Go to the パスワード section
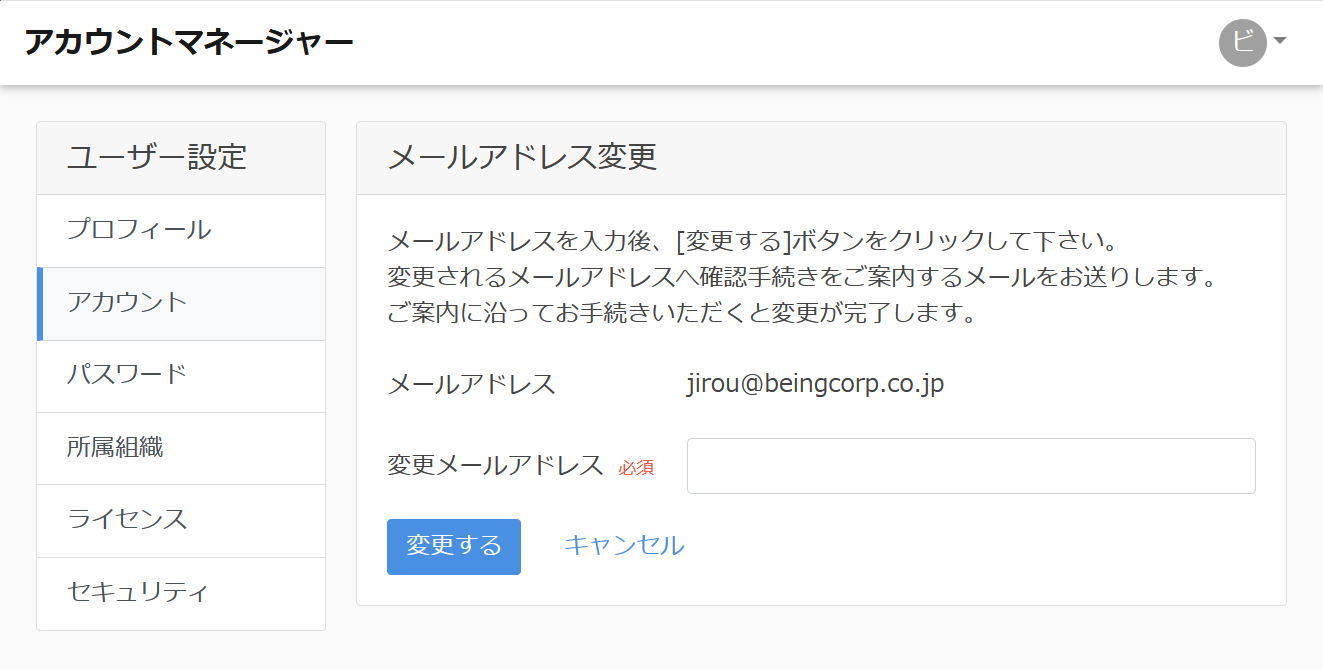This screenshot has height=669, width=1323. click(127, 375)
